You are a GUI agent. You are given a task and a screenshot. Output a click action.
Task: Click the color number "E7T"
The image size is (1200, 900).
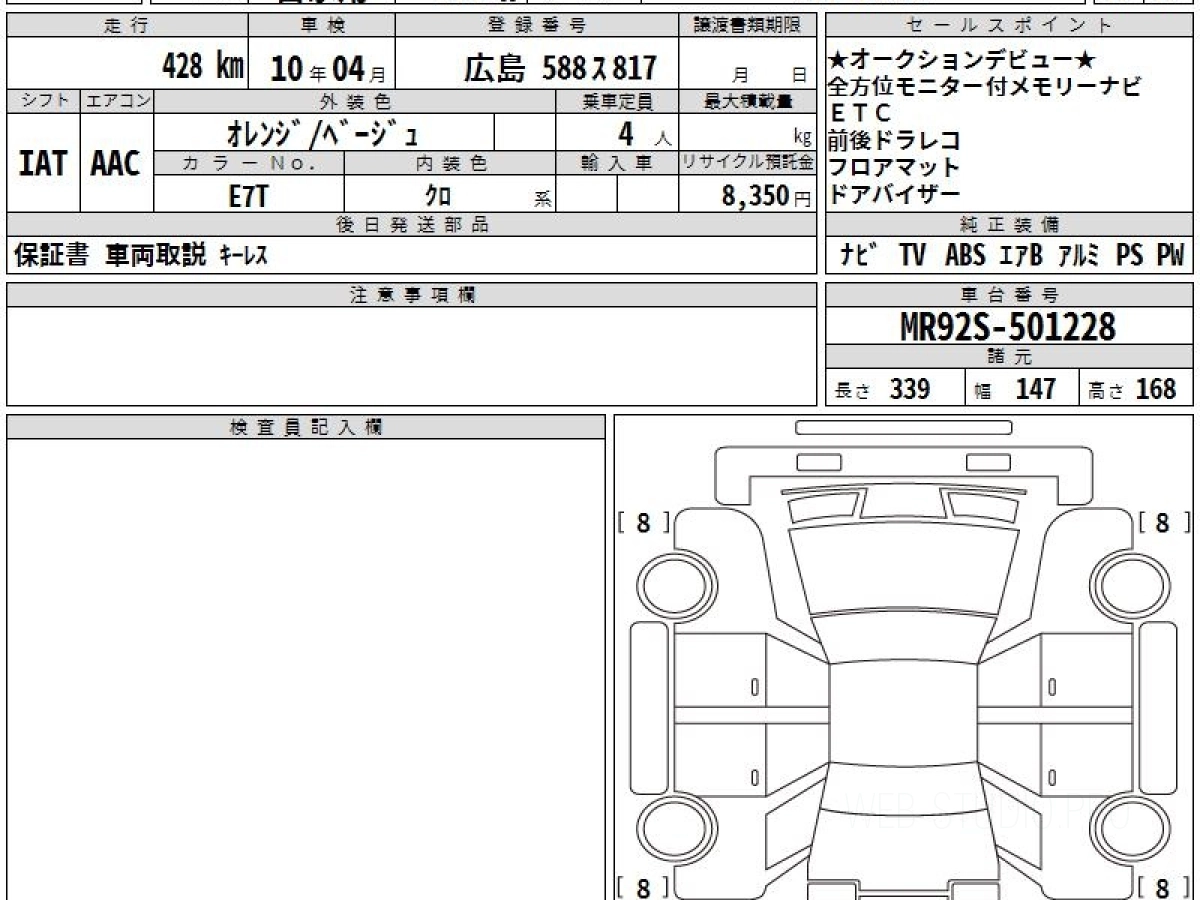pos(248,196)
